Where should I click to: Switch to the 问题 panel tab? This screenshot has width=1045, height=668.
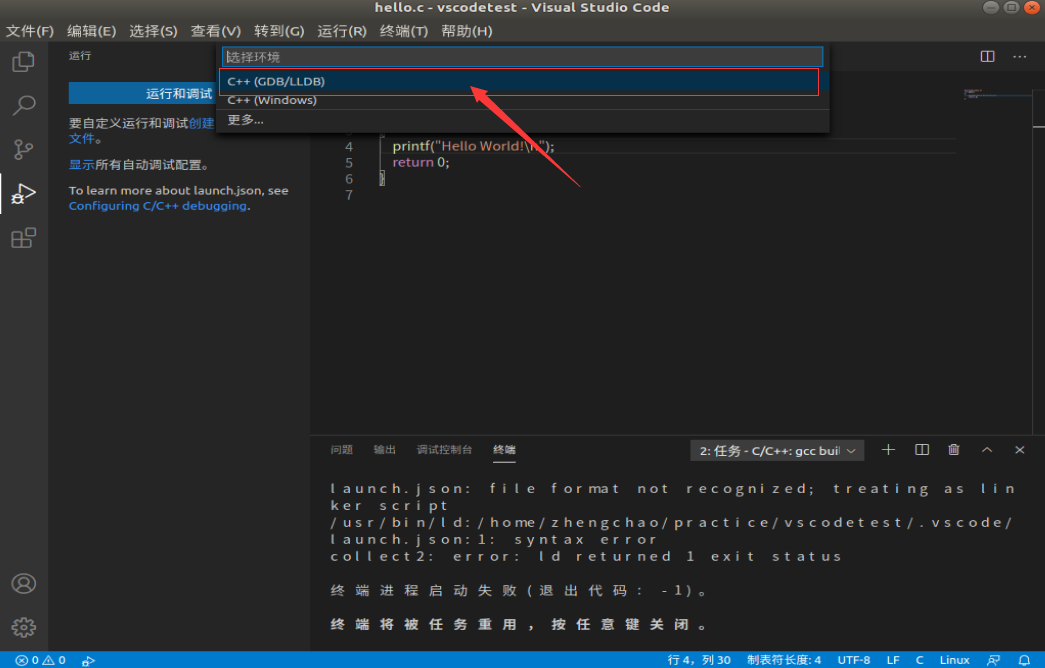click(x=341, y=450)
